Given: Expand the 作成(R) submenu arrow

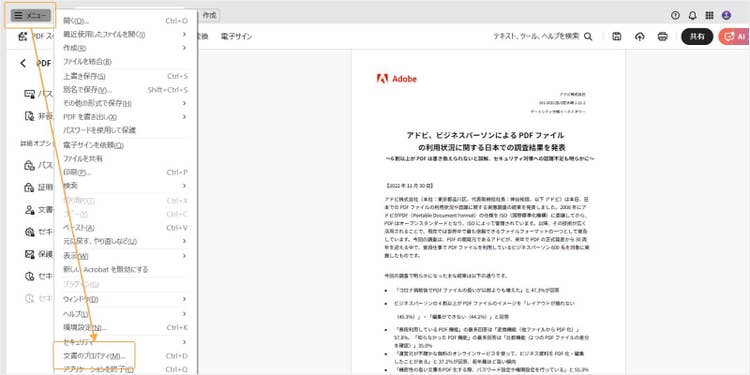Looking at the screenshot, I should [x=185, y=48].
